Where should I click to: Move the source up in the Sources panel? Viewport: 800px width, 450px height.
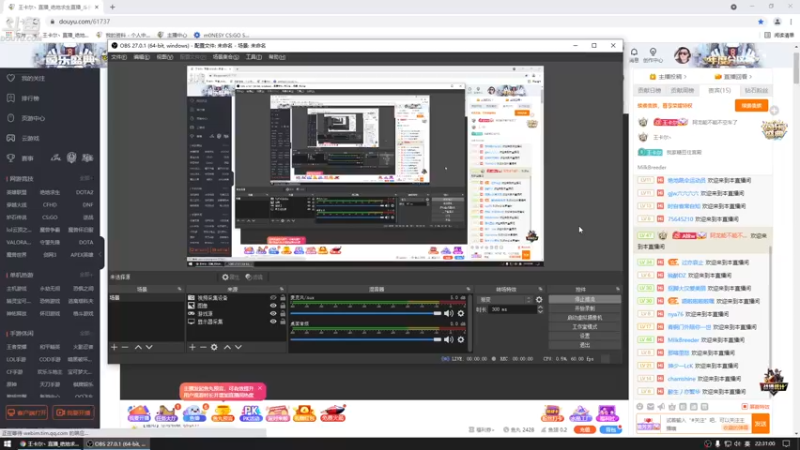pos(227,347)
